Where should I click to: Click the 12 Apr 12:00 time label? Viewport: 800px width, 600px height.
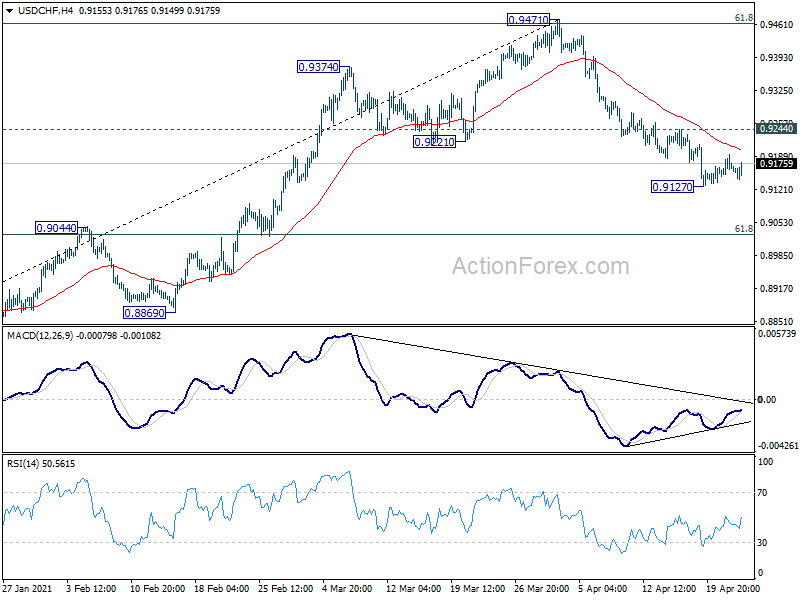669,588
